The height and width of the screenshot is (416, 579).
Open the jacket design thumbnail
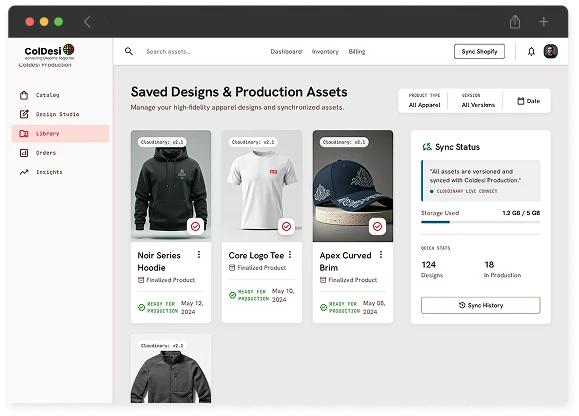171,369
